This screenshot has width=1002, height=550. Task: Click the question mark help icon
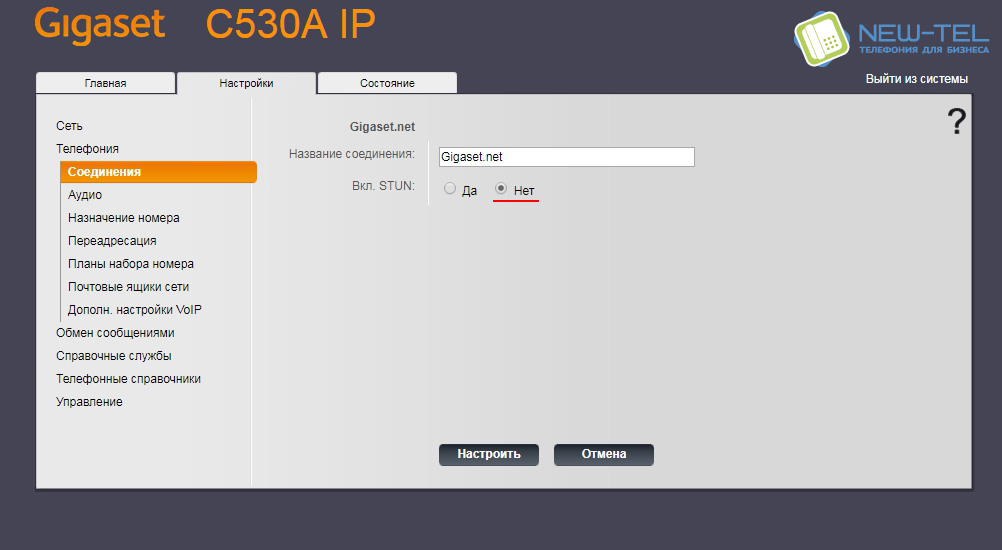pos(956,122)
